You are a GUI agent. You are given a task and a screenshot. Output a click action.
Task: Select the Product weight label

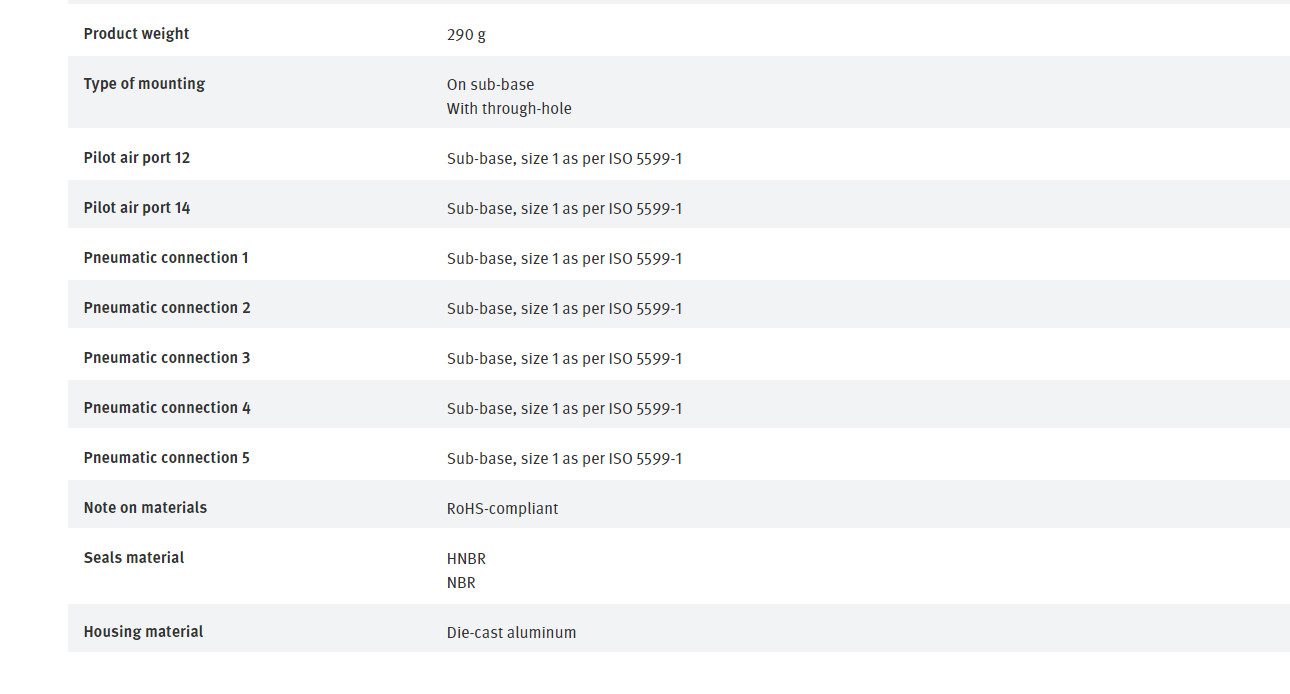click(x=136, y=34)
